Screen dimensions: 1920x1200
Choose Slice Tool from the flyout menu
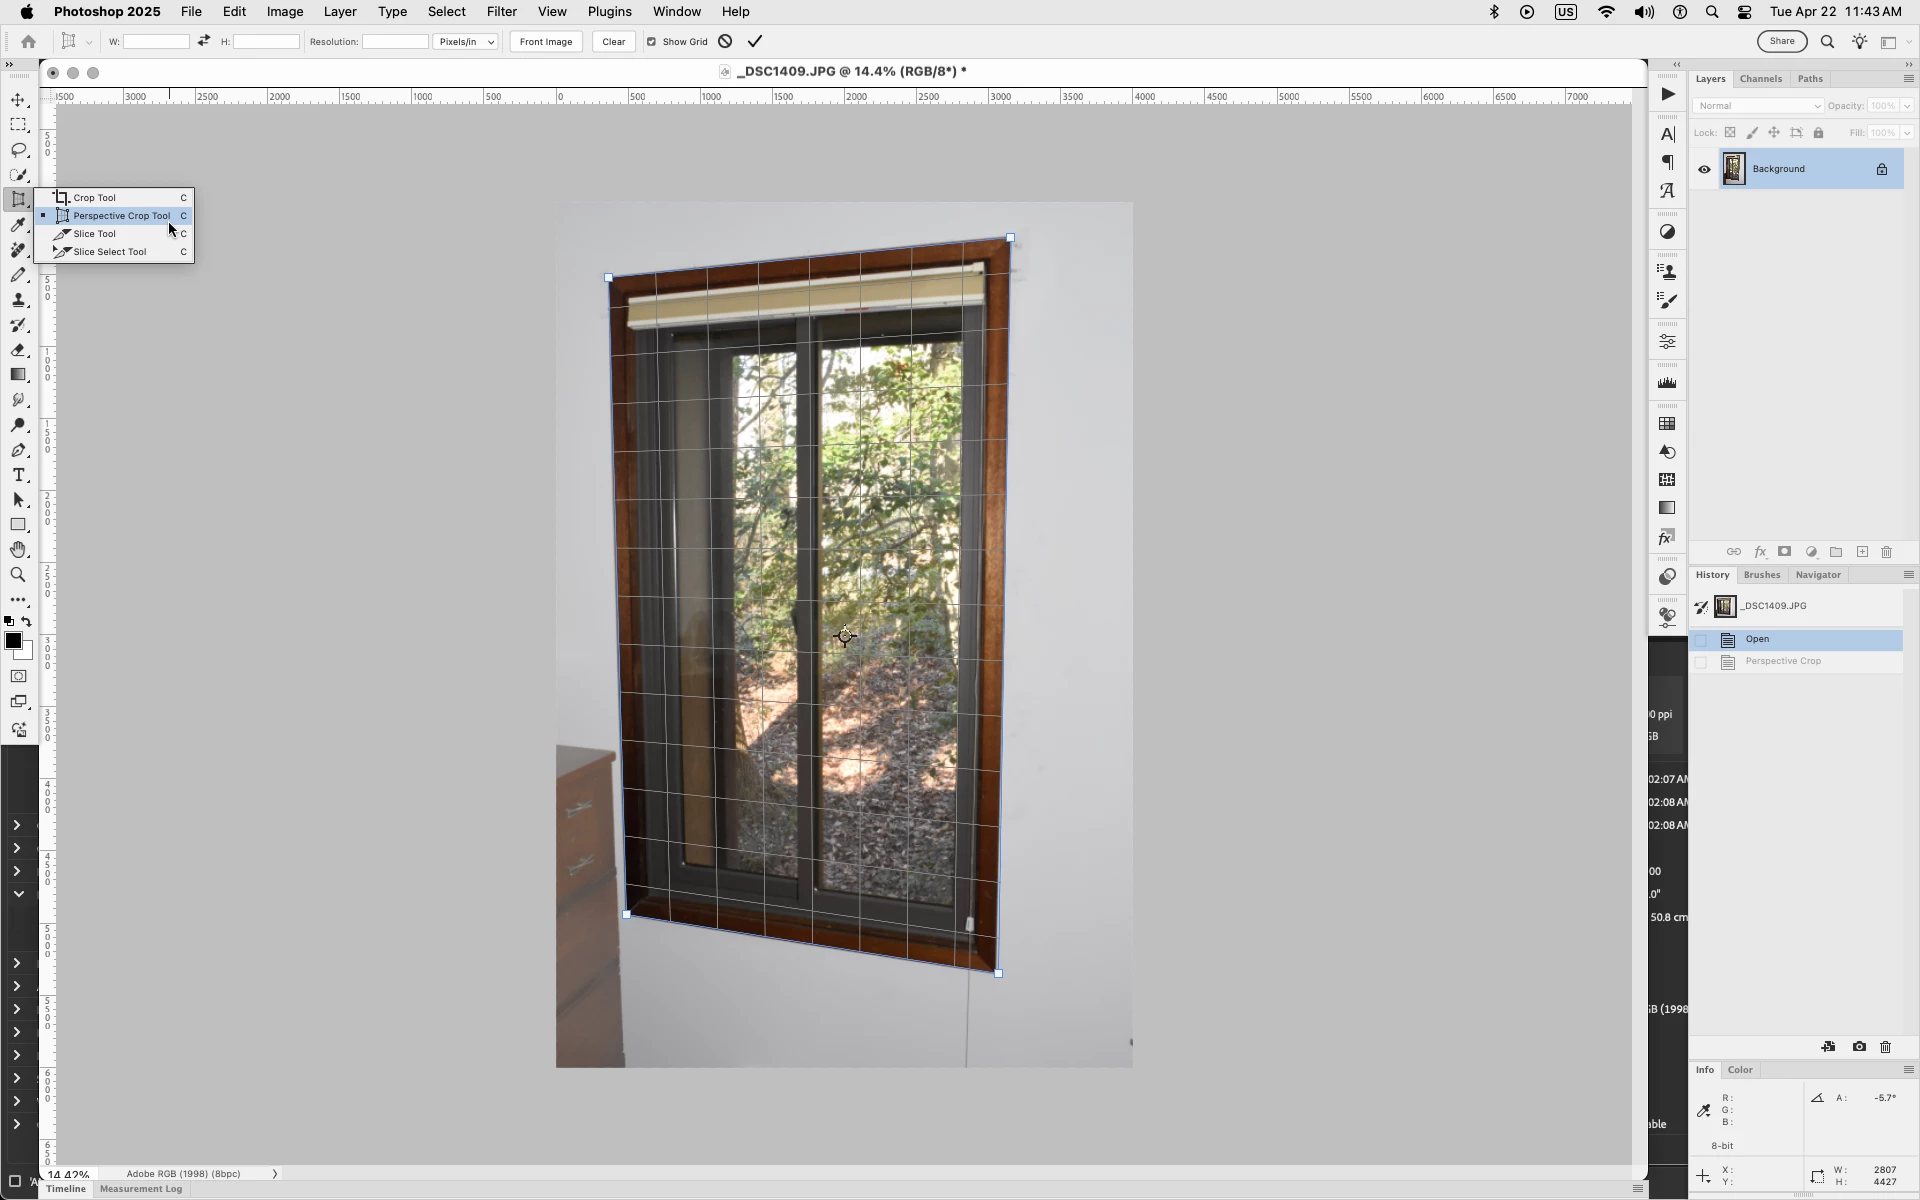pyautogui.click(x=95, y=234)
